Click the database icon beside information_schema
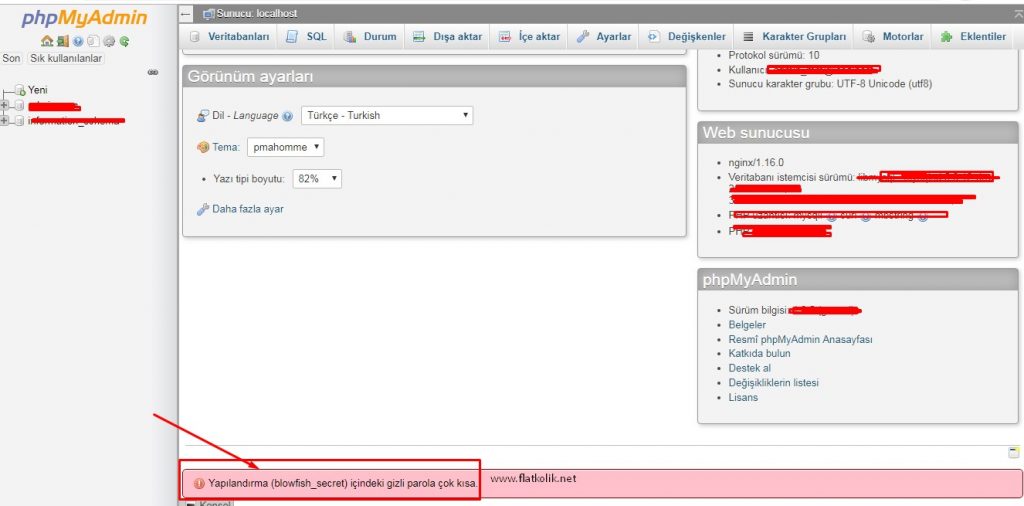Screen dimensions: 1024x506 click(x=20, y=121)
